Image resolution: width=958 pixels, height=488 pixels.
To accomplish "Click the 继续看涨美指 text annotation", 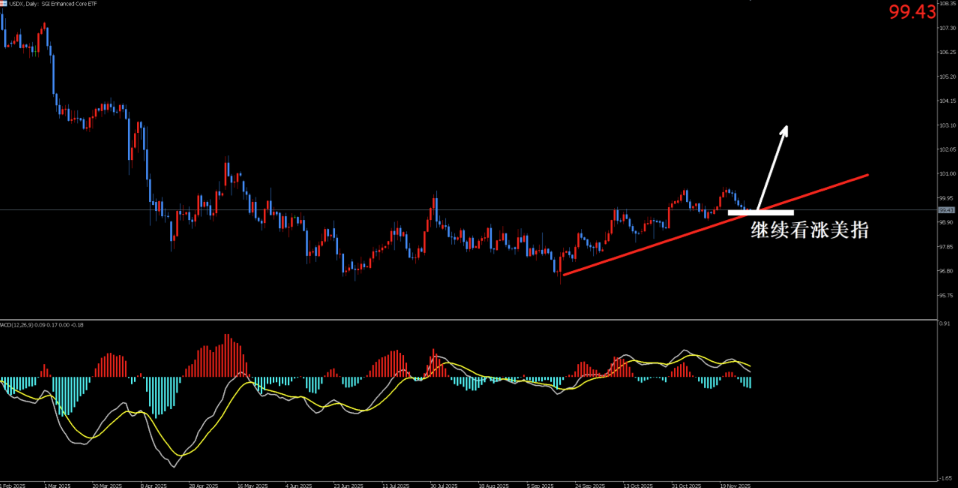I will click(x=809, y=231).
